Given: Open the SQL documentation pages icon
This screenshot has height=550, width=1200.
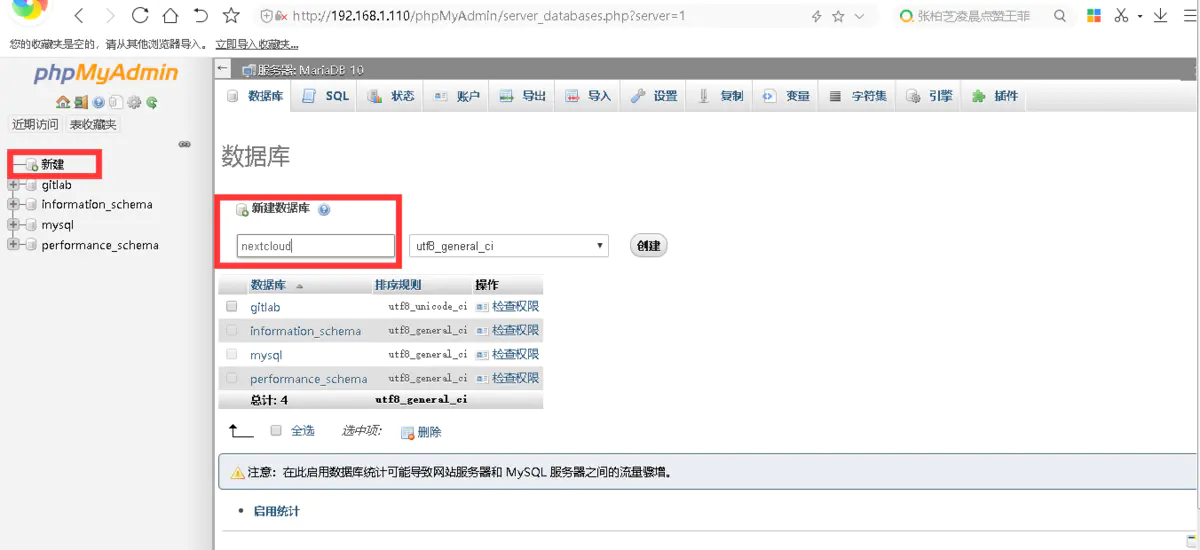Looking at the screenshot, I should click(116, 102).
